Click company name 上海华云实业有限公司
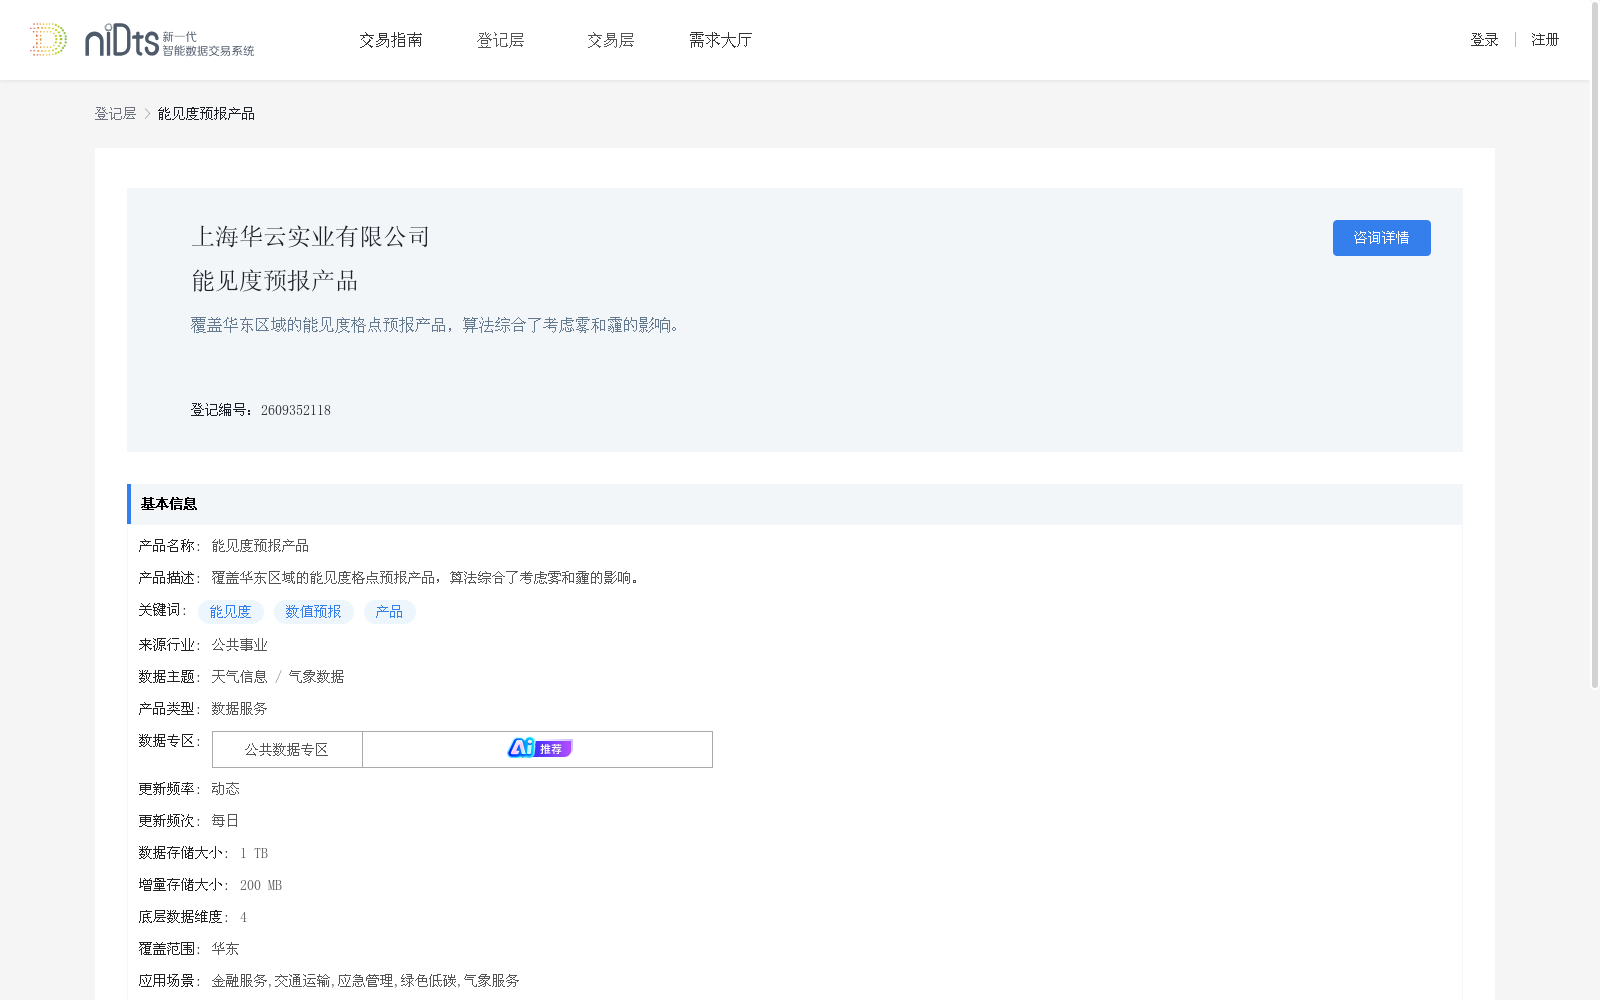This screenshot has width=1600, height=1000. 310,237
